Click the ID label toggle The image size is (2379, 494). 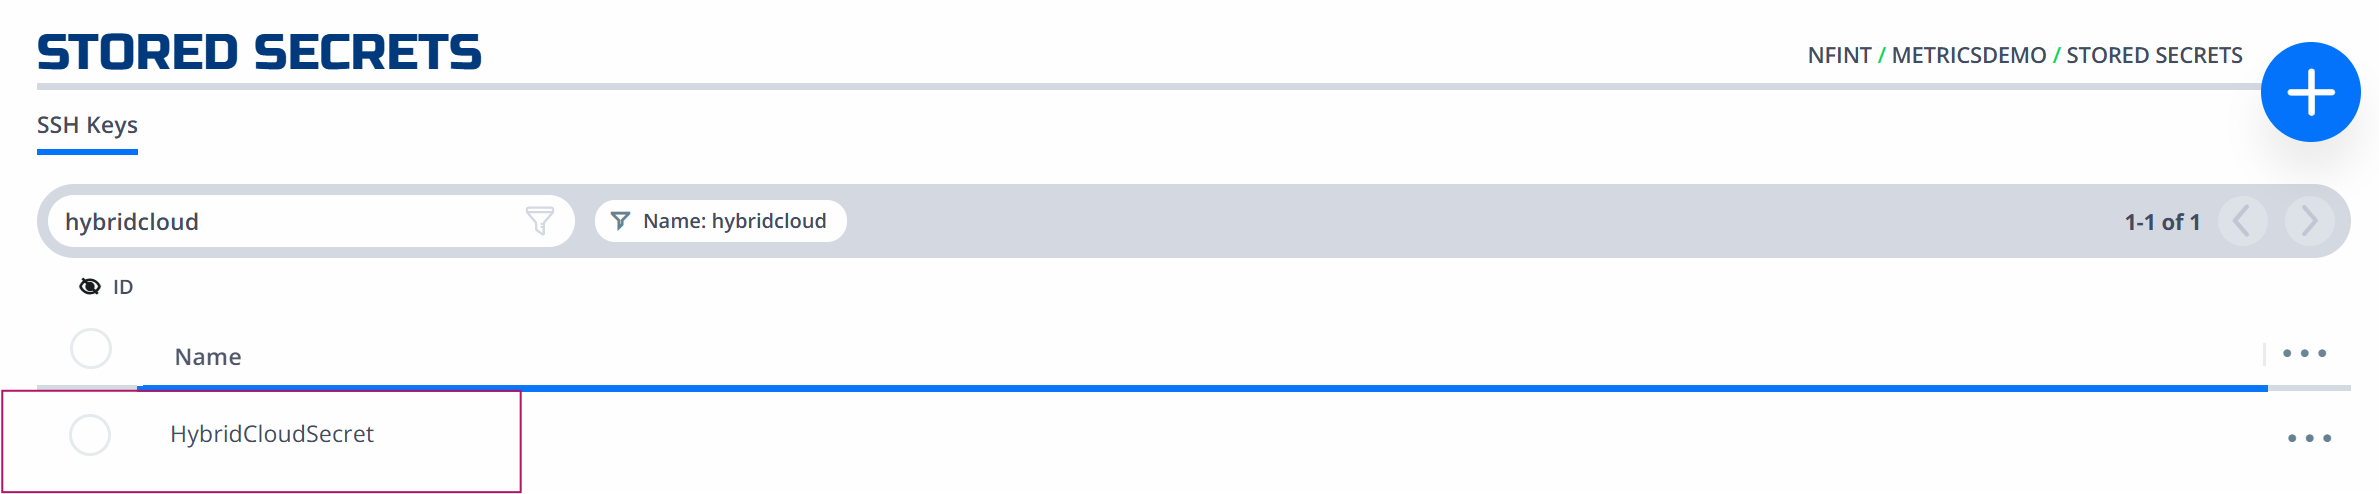click(x=123, y=287)
